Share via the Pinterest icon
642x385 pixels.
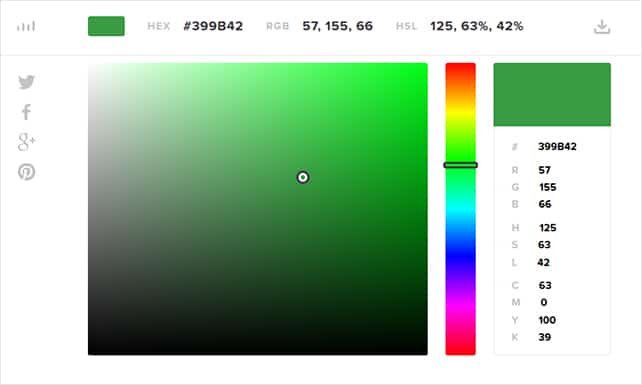[27, 172]
